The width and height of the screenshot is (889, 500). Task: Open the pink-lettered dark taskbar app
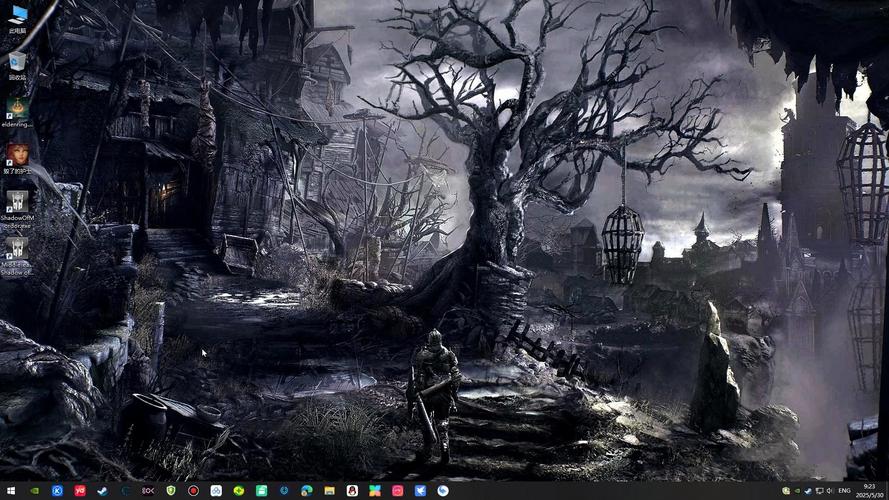tap(148, 490)
